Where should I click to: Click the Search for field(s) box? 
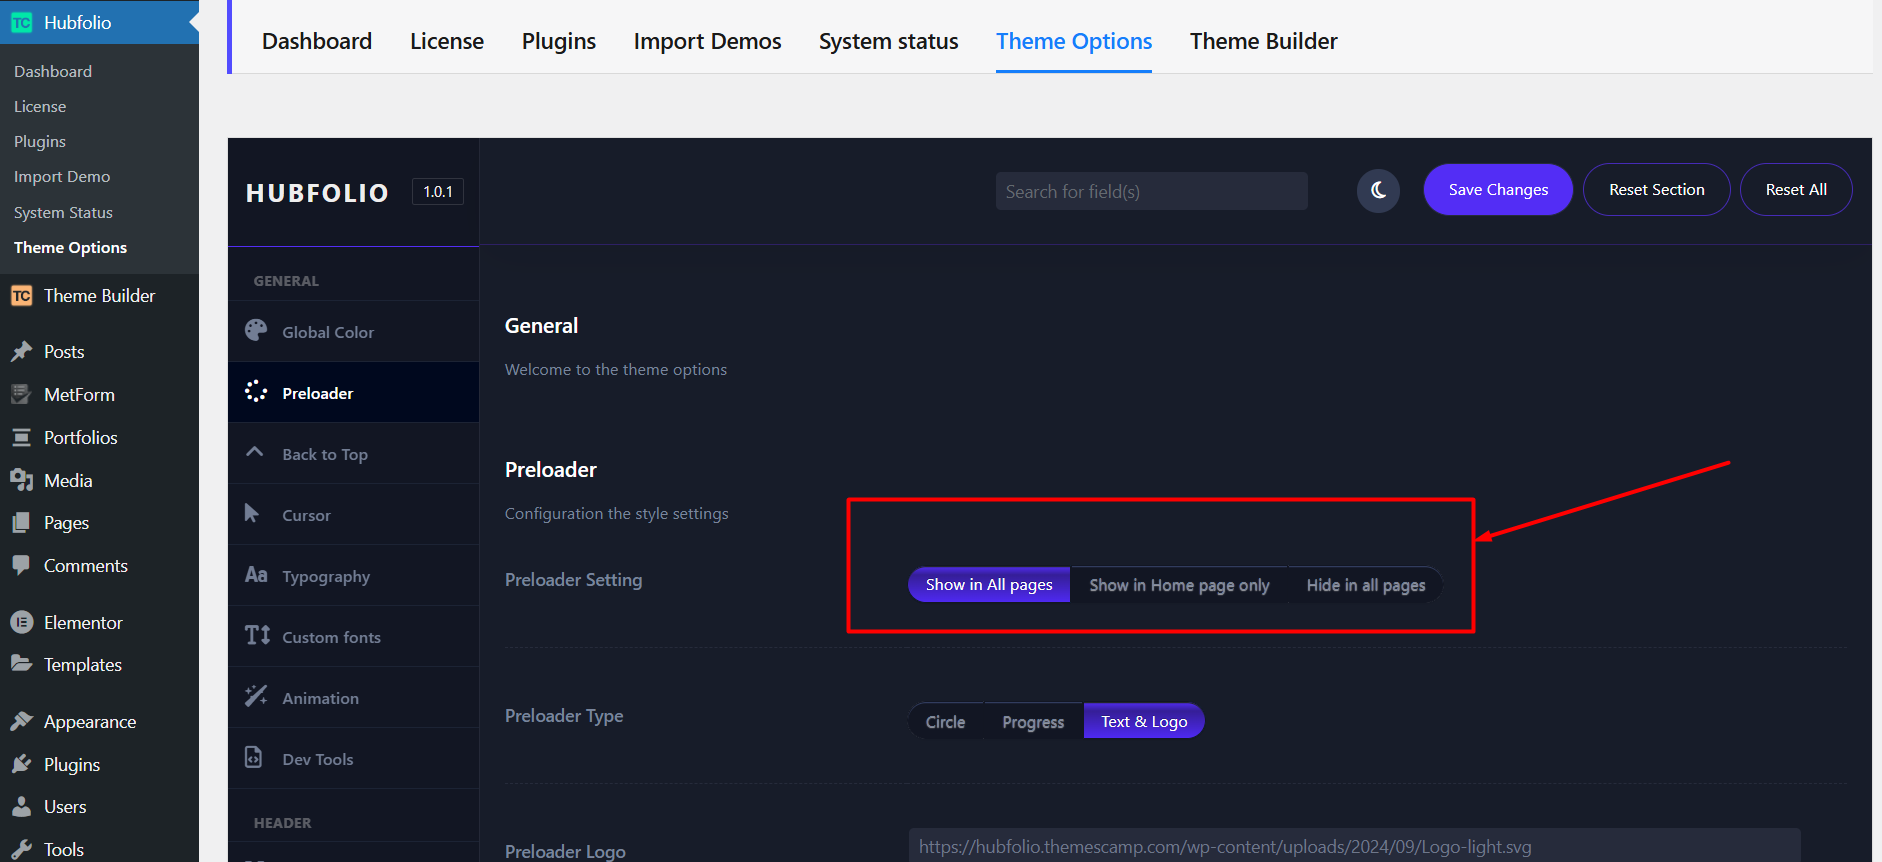coord(1151,191)
